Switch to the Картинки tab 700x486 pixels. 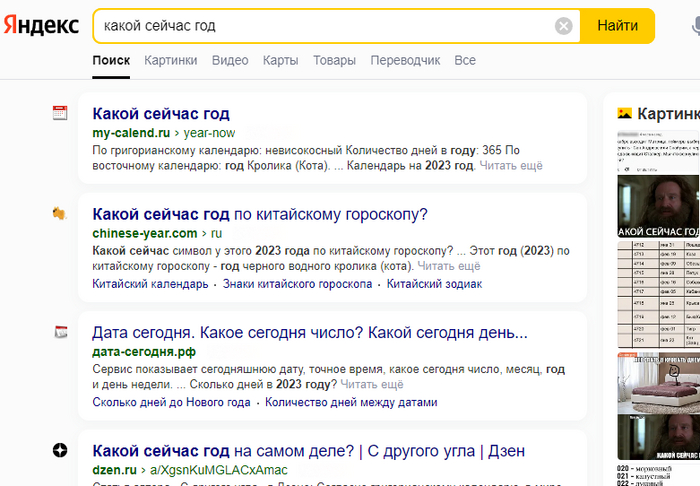171,60
